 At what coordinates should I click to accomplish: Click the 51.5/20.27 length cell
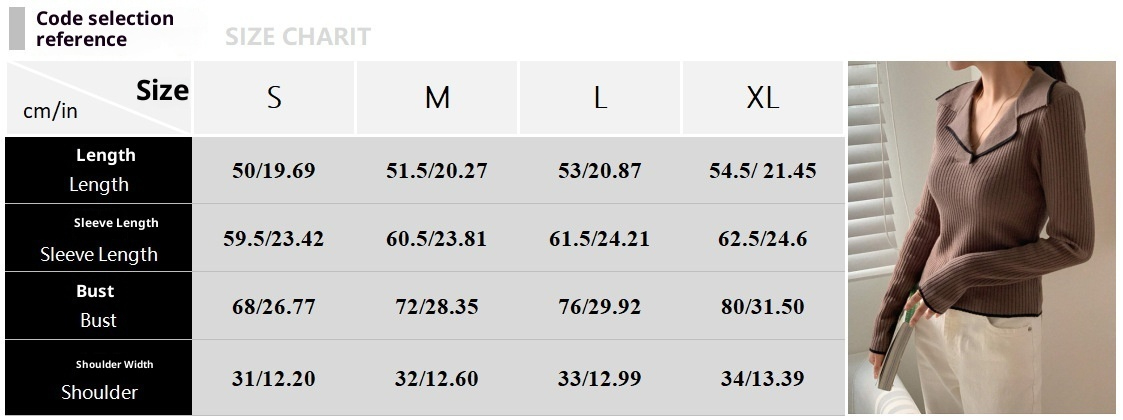click(437, 171)
